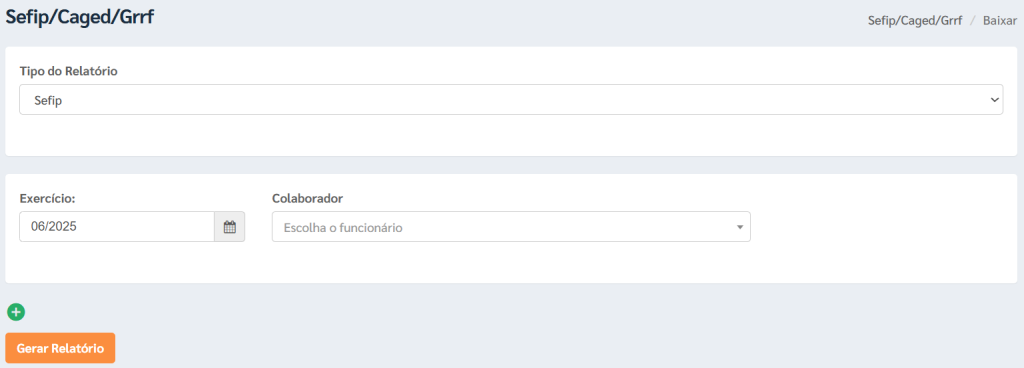Click empty space below the Tipo do Relatório selector
Screen dimensions: 1024x368
click(511, 136)
